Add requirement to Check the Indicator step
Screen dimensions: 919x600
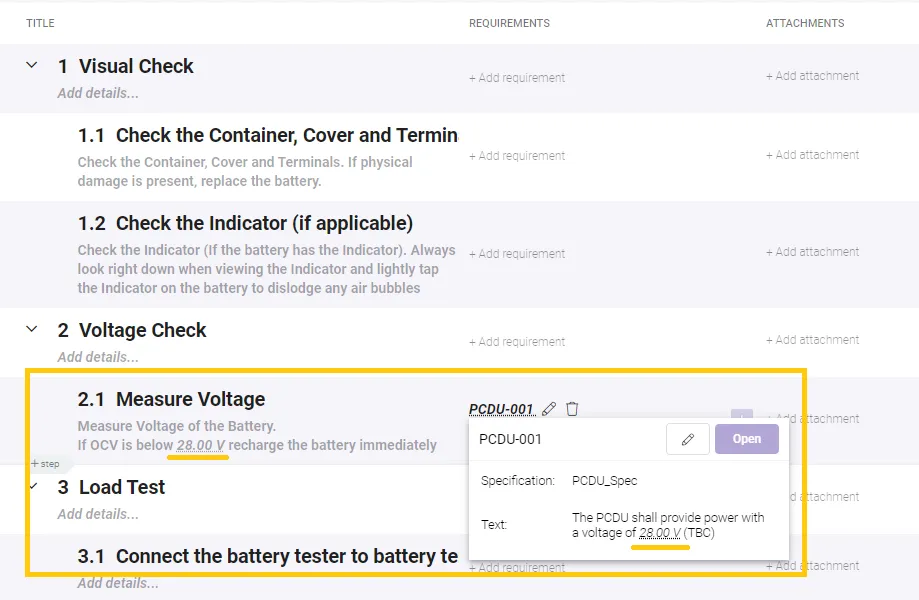point(517,254)
